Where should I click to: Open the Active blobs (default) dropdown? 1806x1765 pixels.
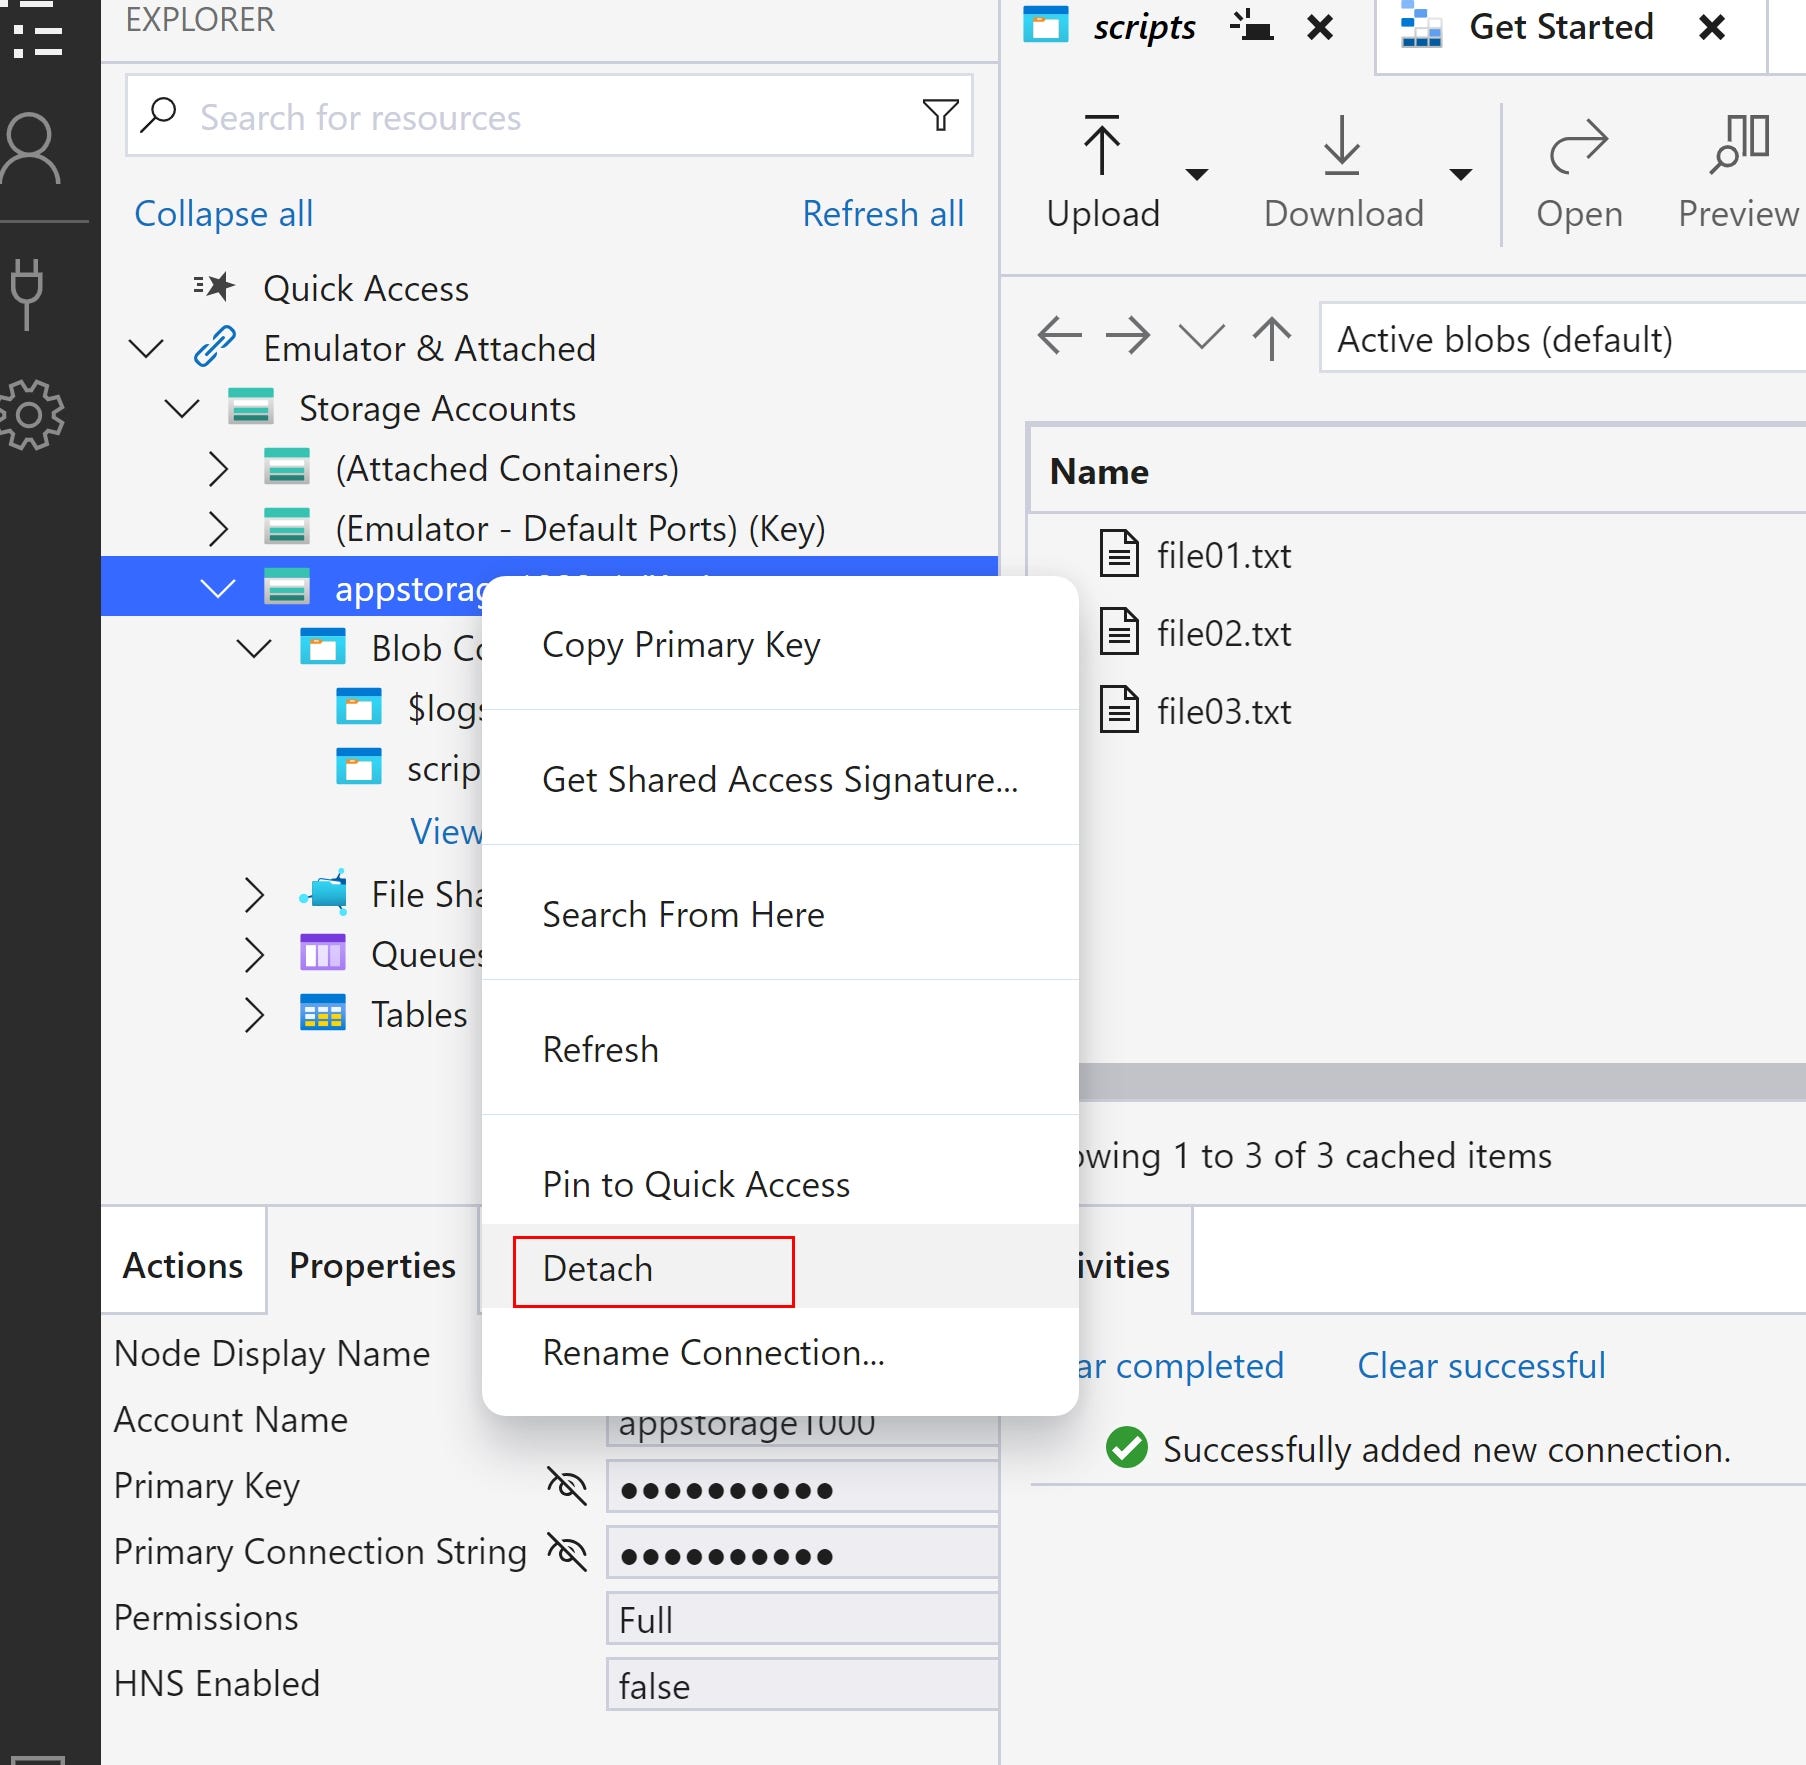pyautogui.click(x=1563, y=339)
